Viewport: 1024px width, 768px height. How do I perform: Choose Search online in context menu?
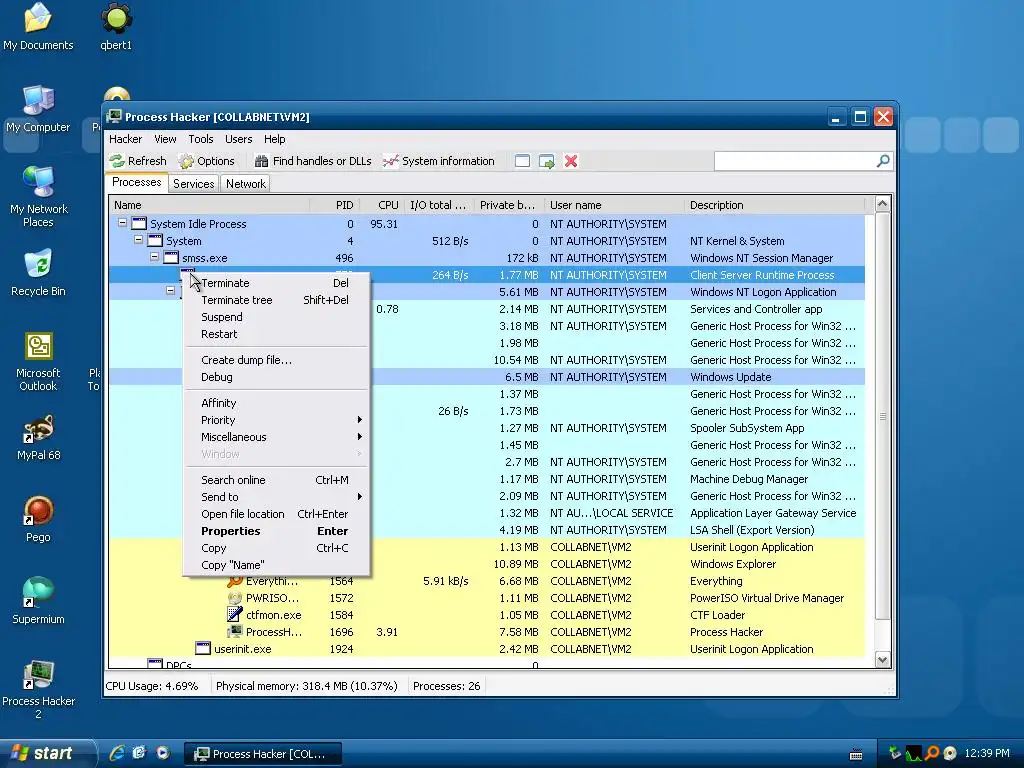coord(276,480)
